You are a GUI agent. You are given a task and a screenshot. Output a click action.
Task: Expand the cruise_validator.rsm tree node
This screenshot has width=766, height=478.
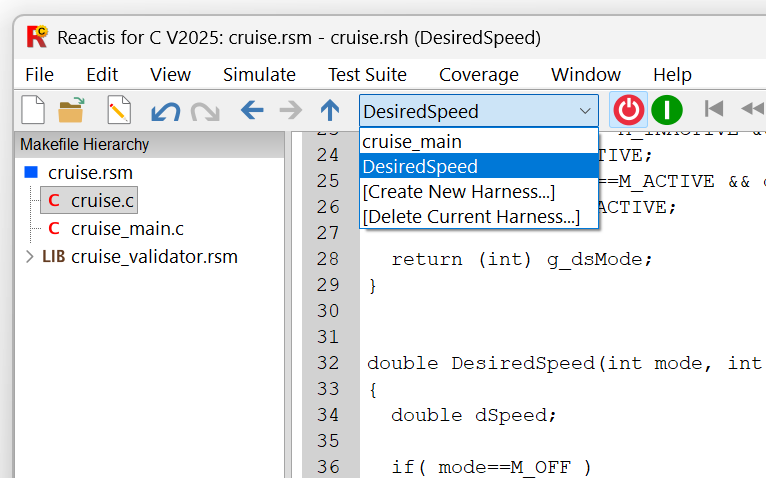coord(29,257)
